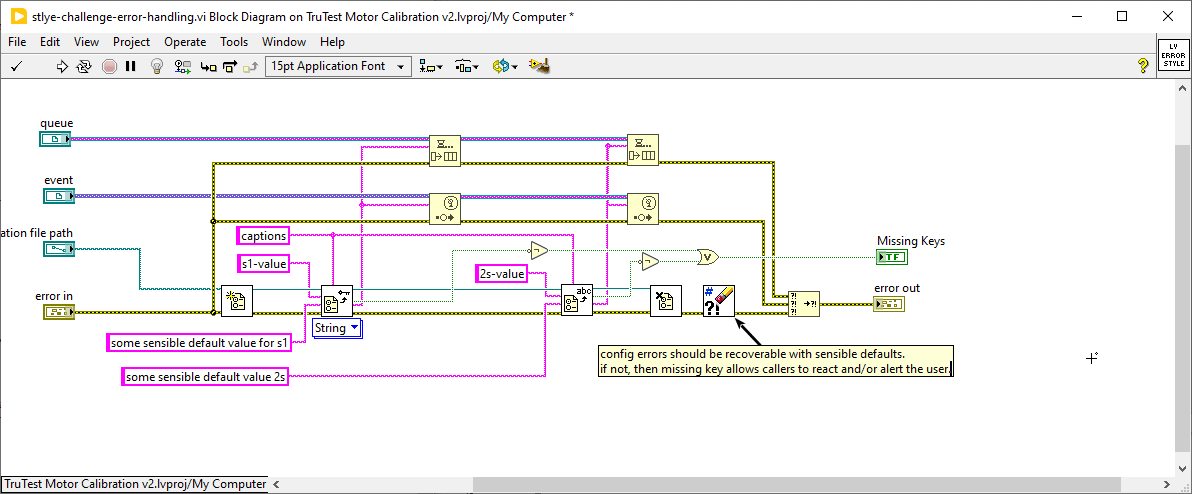Image resolution: width=1192 pixels, height=494 pixels.
Task: Open the Window menu
Action: (284, 42)
